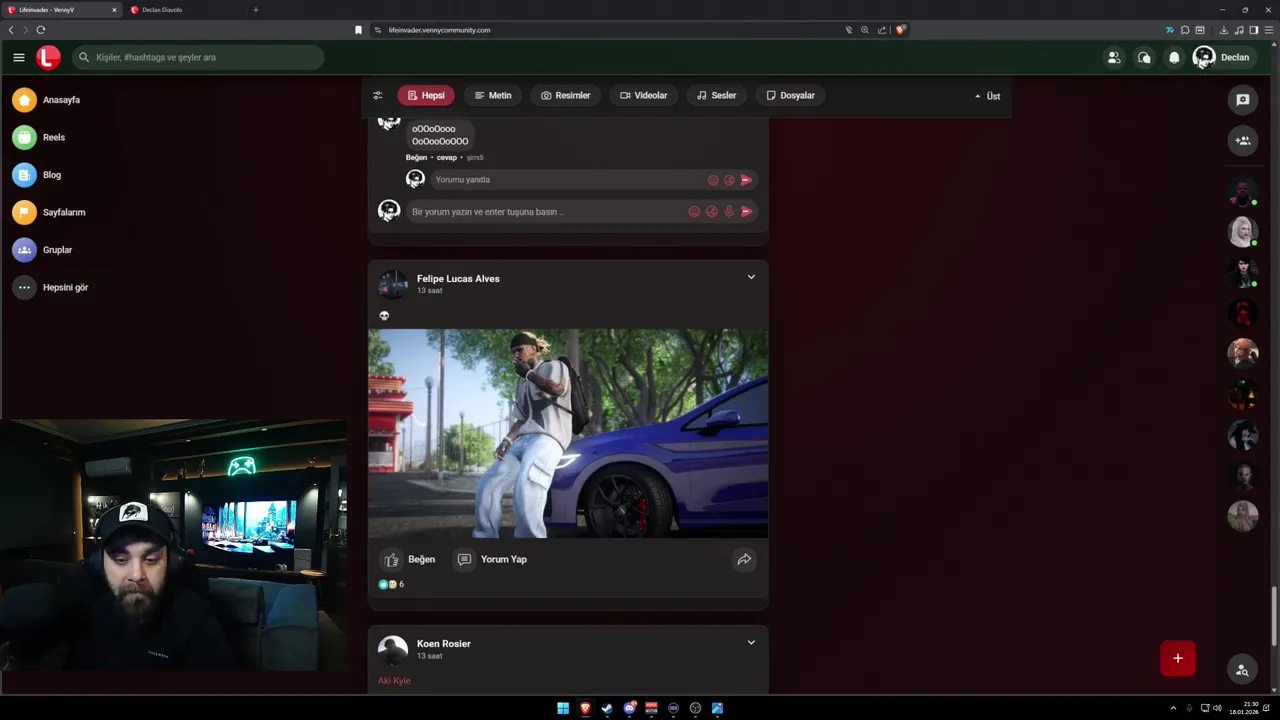
Task: Switch to the Declan Diavolo browser tab
Action: click(x=183, y=10)
